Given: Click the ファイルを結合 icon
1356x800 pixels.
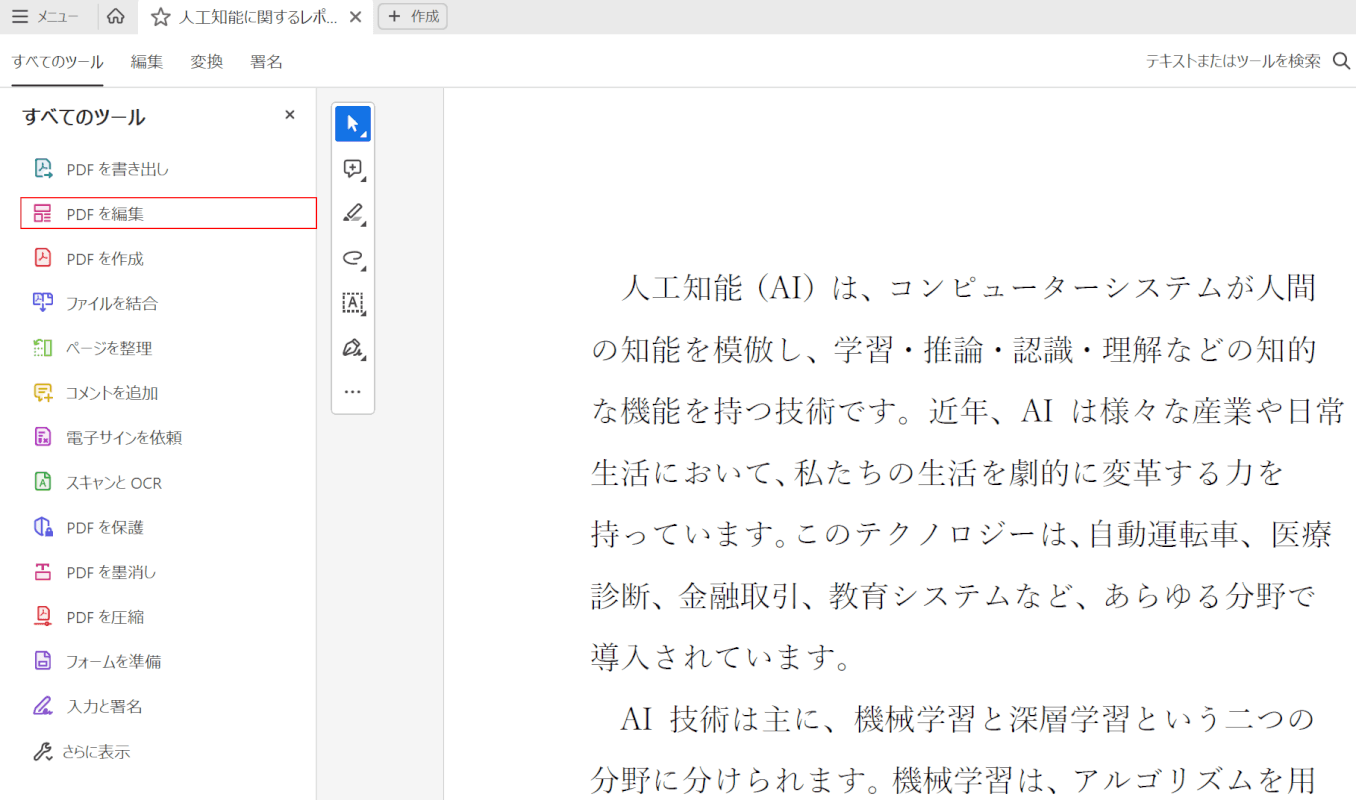Looking at the screenshot, I should (43, 303).
